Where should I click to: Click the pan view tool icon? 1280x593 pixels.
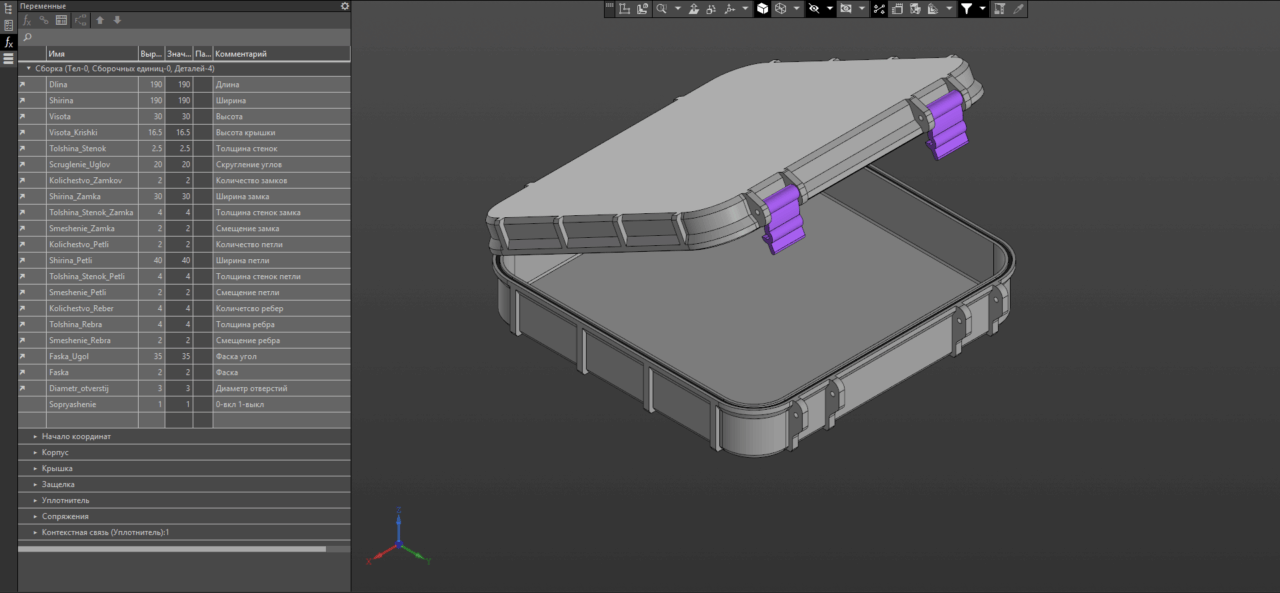pos(694,9)
